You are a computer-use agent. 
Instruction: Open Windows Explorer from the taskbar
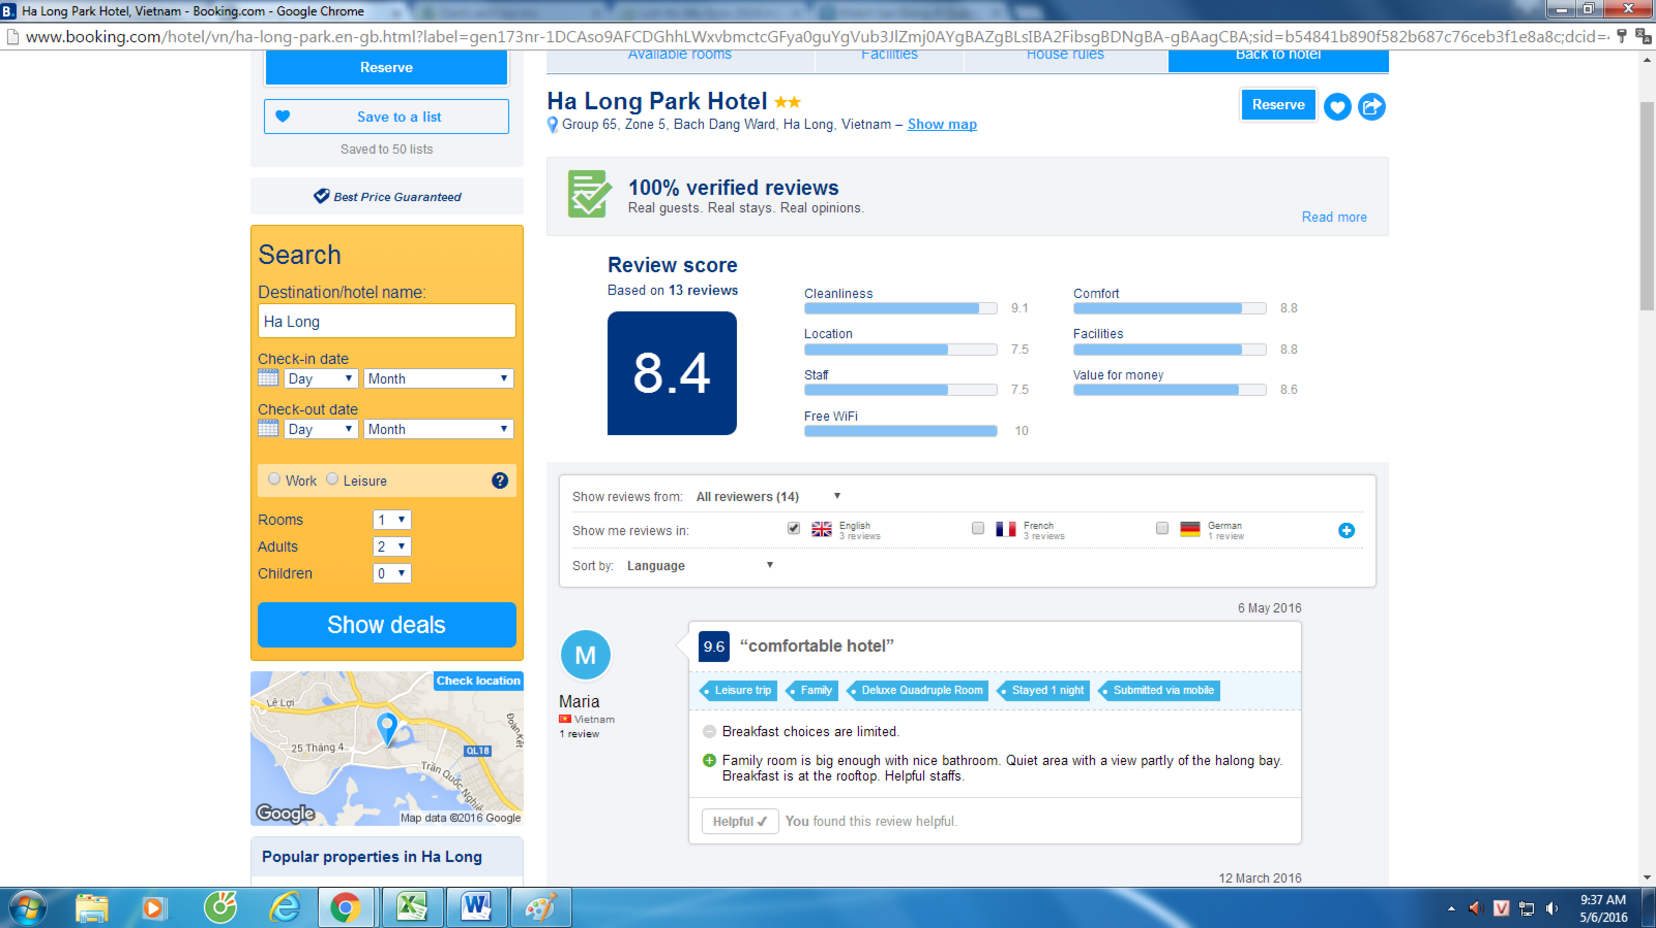(91, 908)
